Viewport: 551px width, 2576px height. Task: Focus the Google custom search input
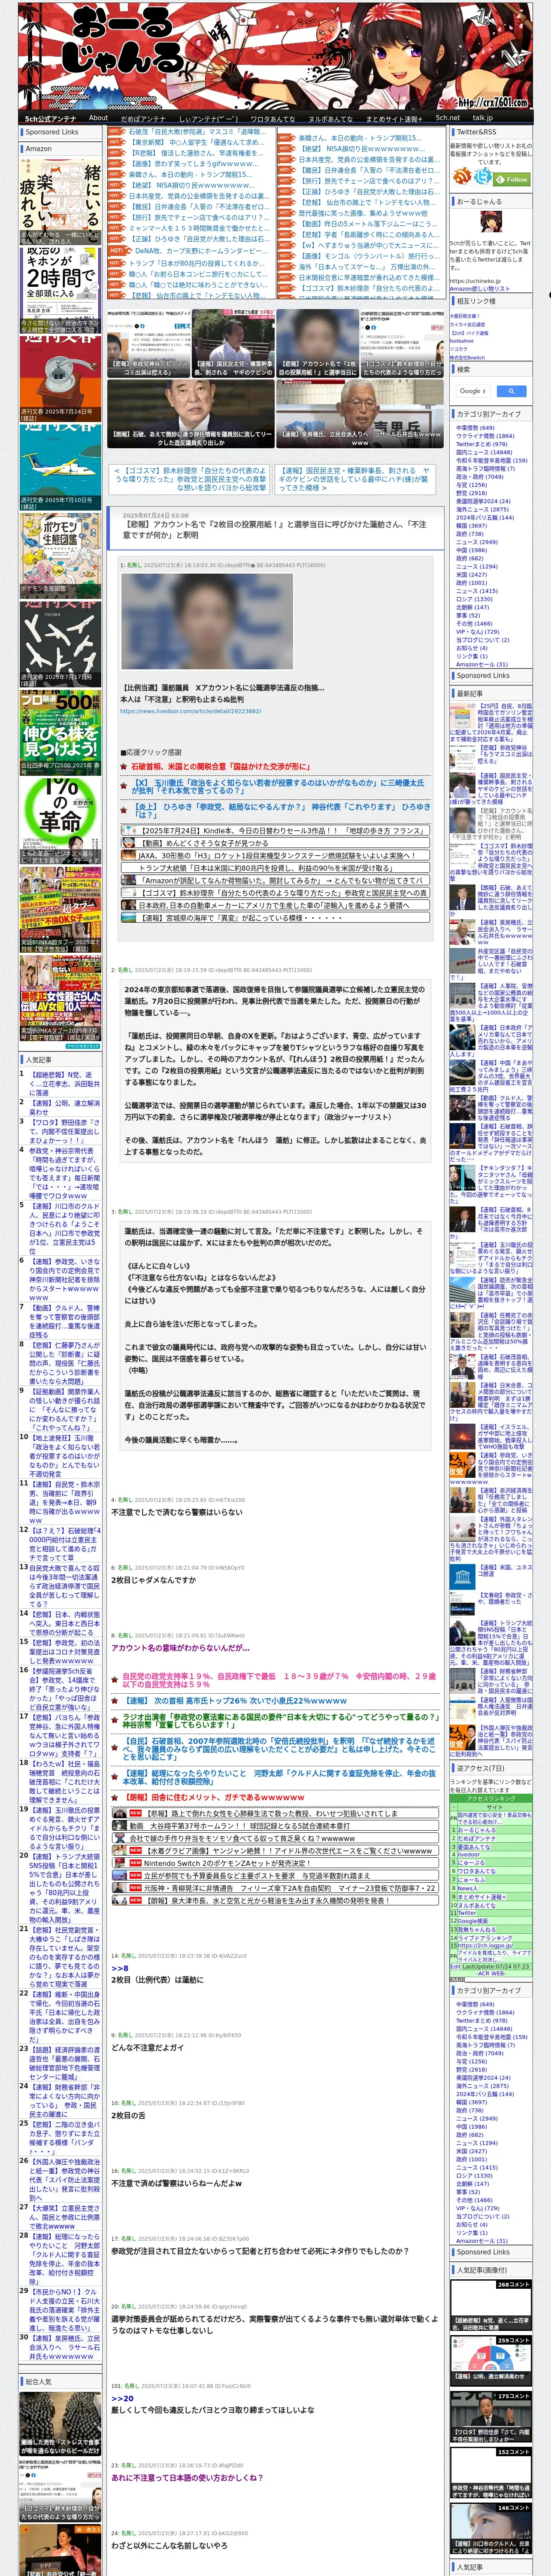click(x=472, y=391)
